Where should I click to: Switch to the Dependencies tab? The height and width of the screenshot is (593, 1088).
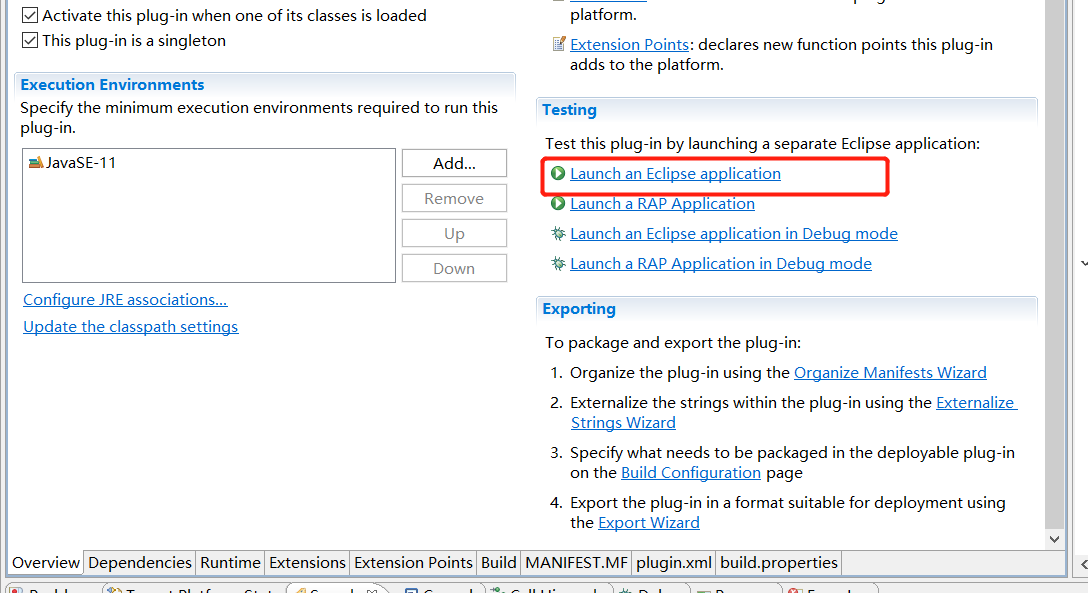139,562
